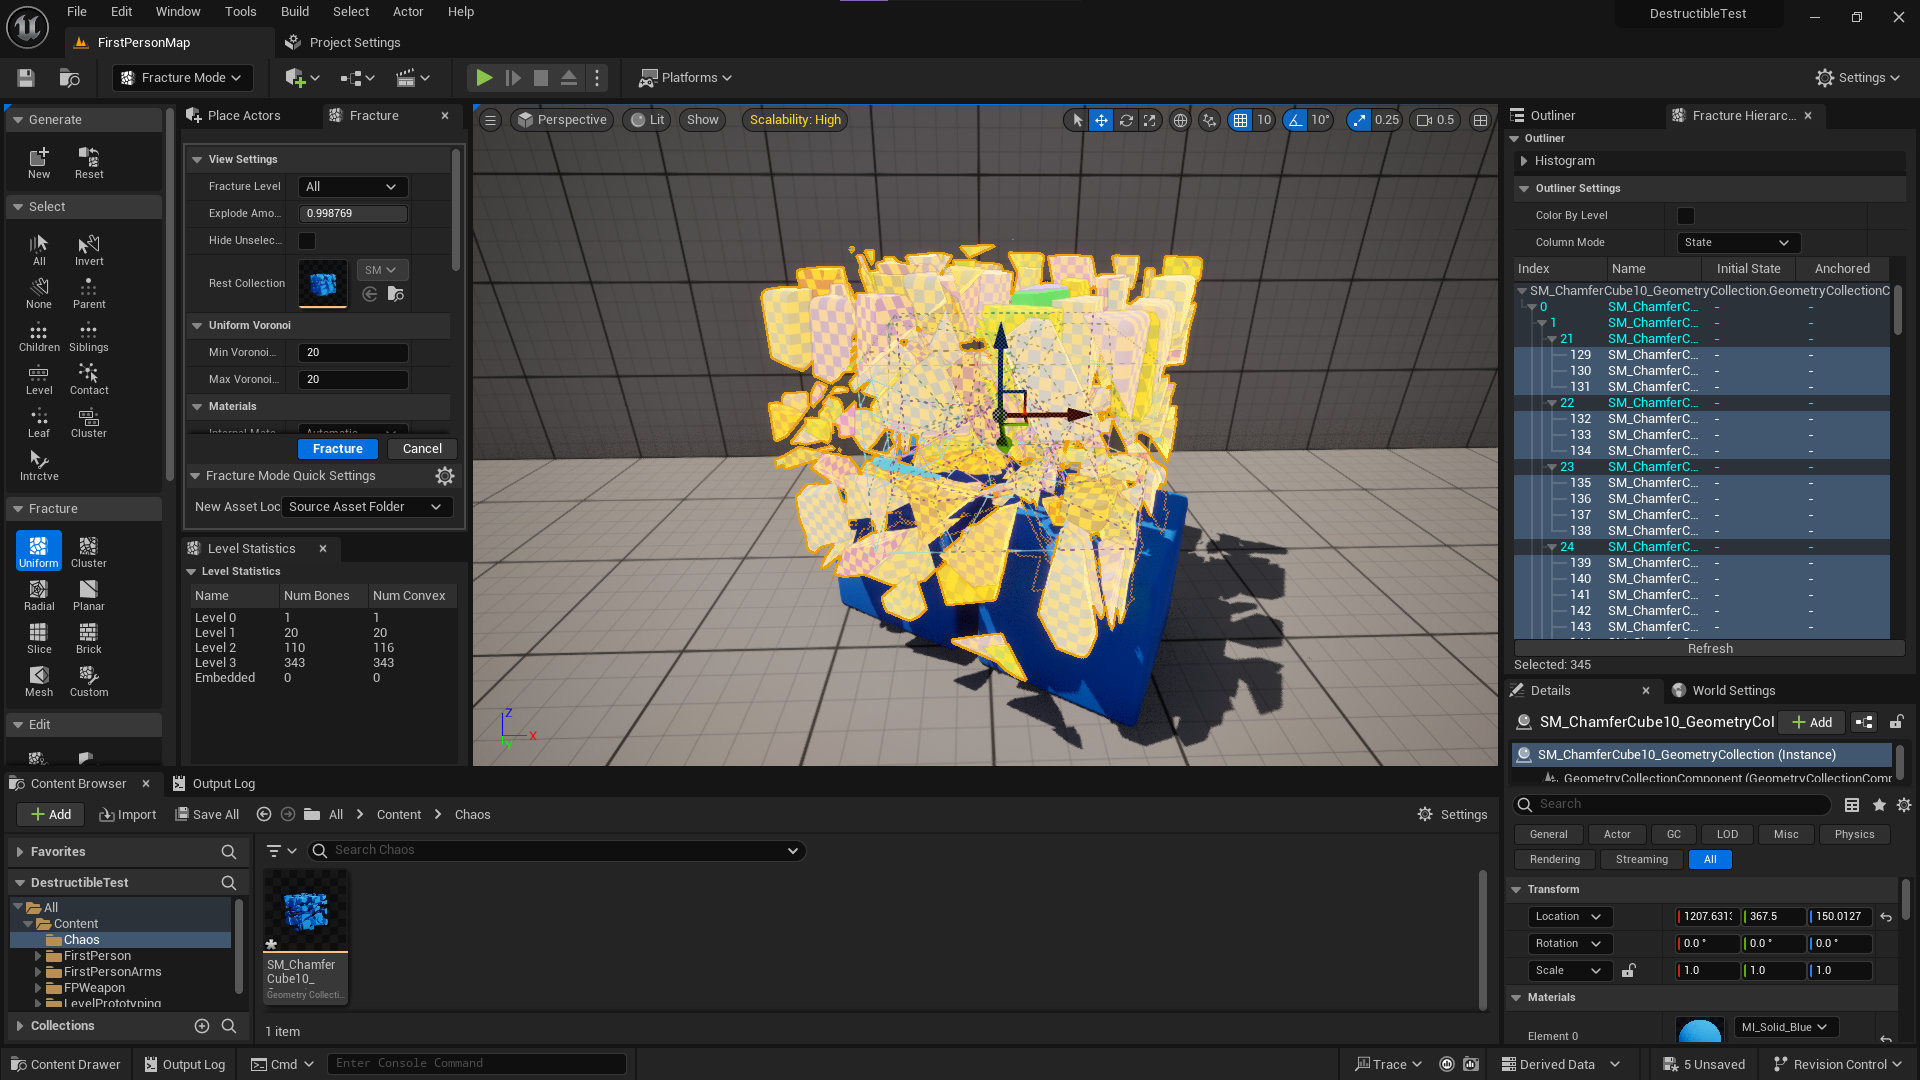Click the Explode Amount slider field

(353, 214)
